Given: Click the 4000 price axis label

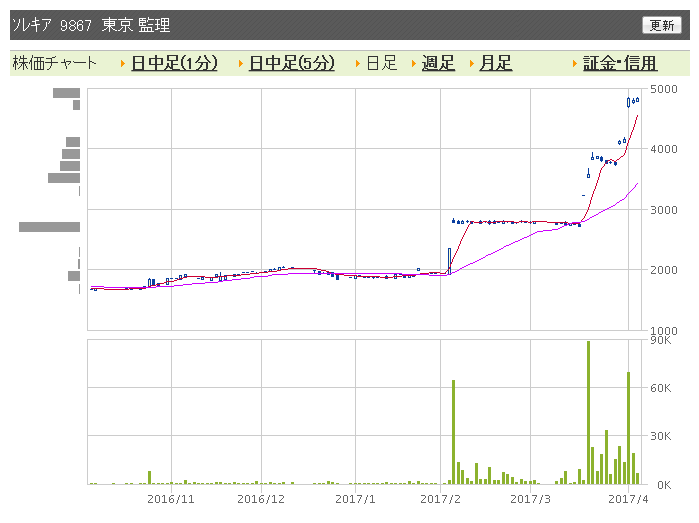Looking at the screenshot, I should pyautogui.click(x=664, y=149).
